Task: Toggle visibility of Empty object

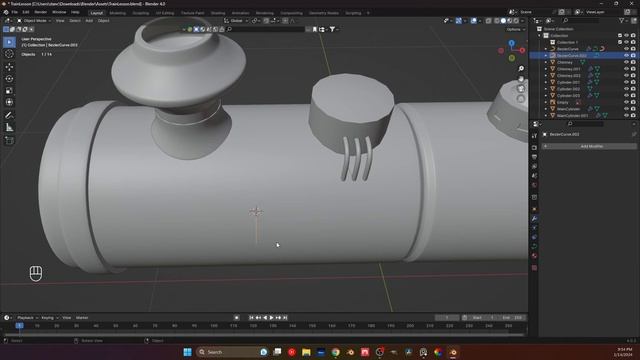Action: (626, 102)
